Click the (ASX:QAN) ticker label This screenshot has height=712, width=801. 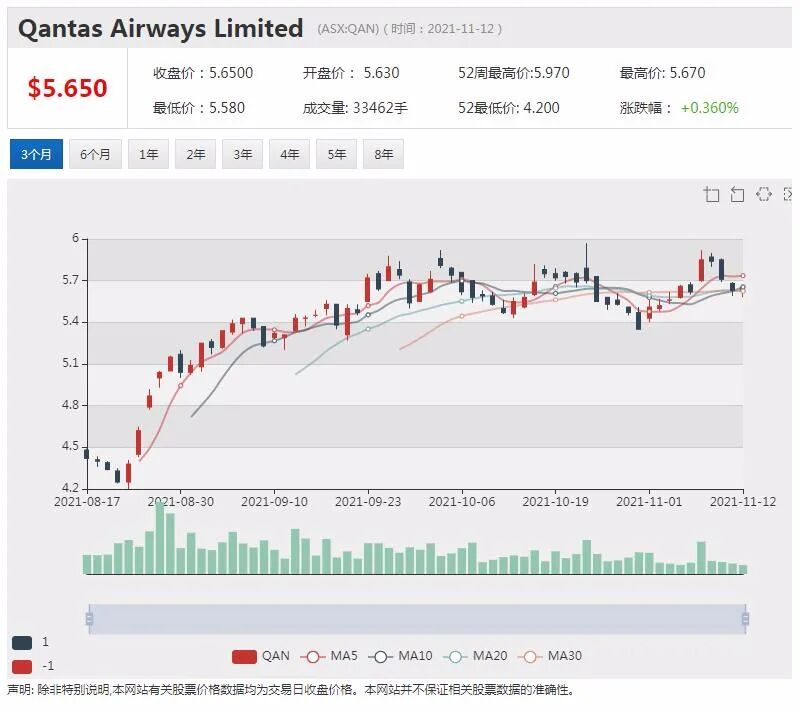point(348,29)
